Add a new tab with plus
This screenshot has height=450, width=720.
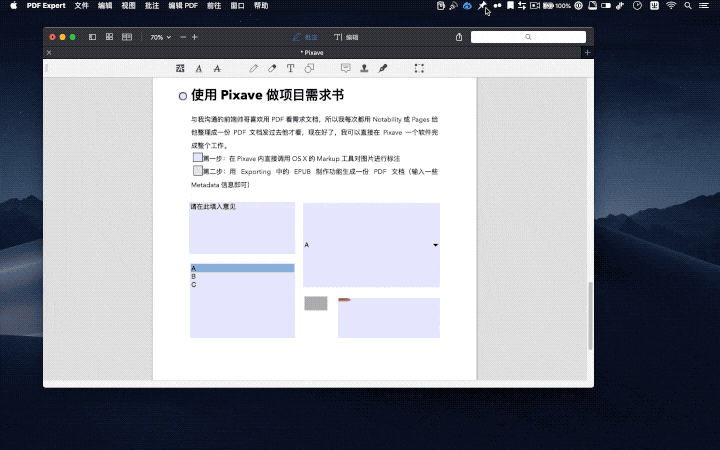[587, 52]
